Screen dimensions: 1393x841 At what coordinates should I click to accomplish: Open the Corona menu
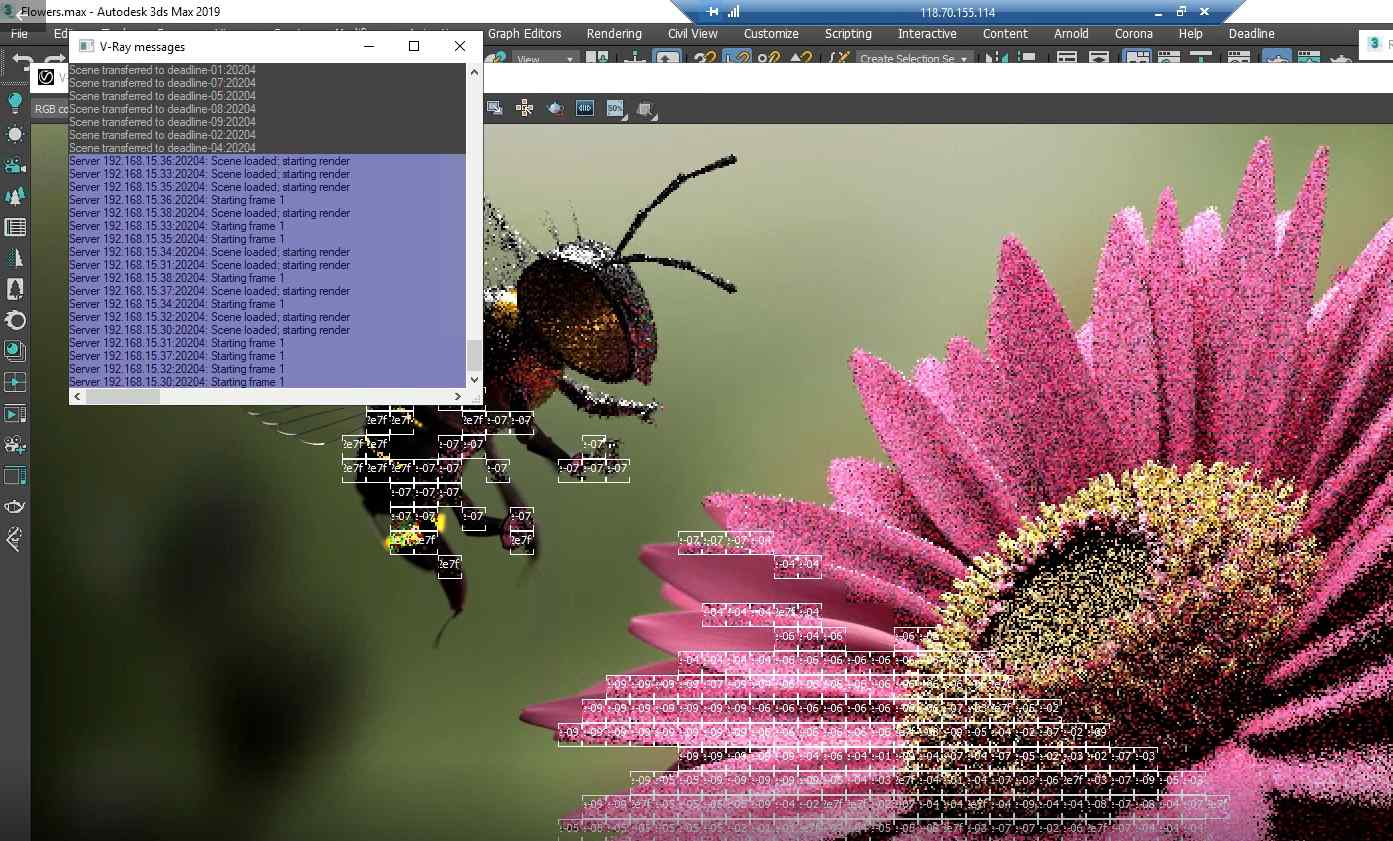tap(1133, 34)
